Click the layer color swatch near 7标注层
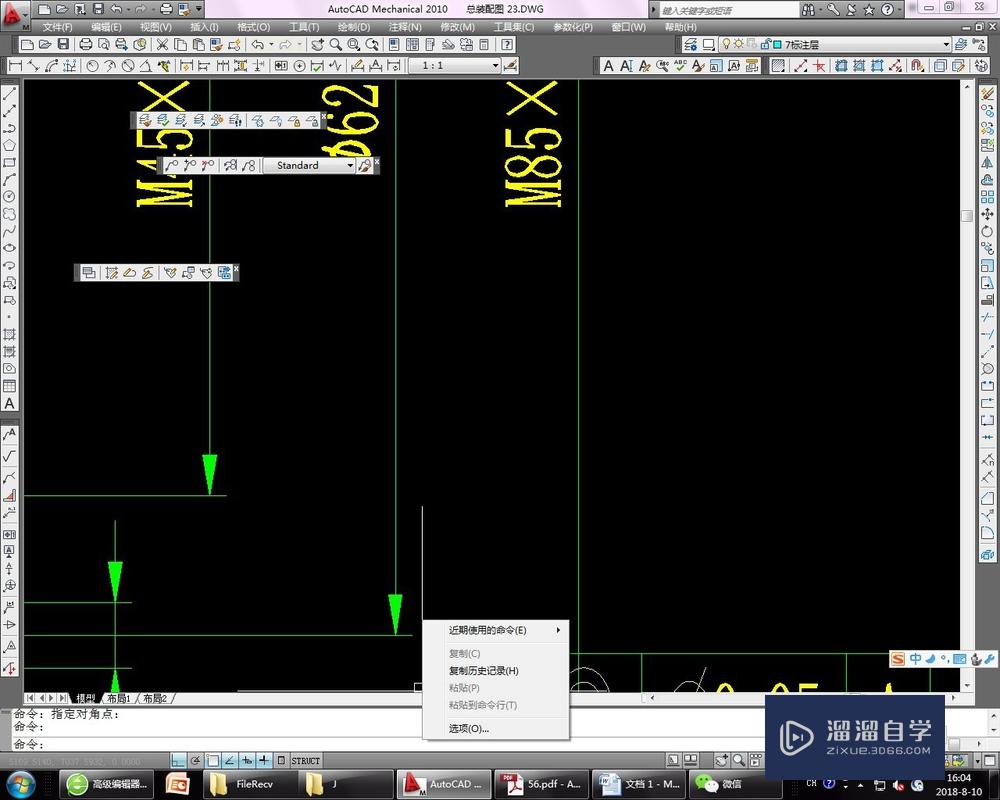1000x800 pixels. tap(776, 44)
